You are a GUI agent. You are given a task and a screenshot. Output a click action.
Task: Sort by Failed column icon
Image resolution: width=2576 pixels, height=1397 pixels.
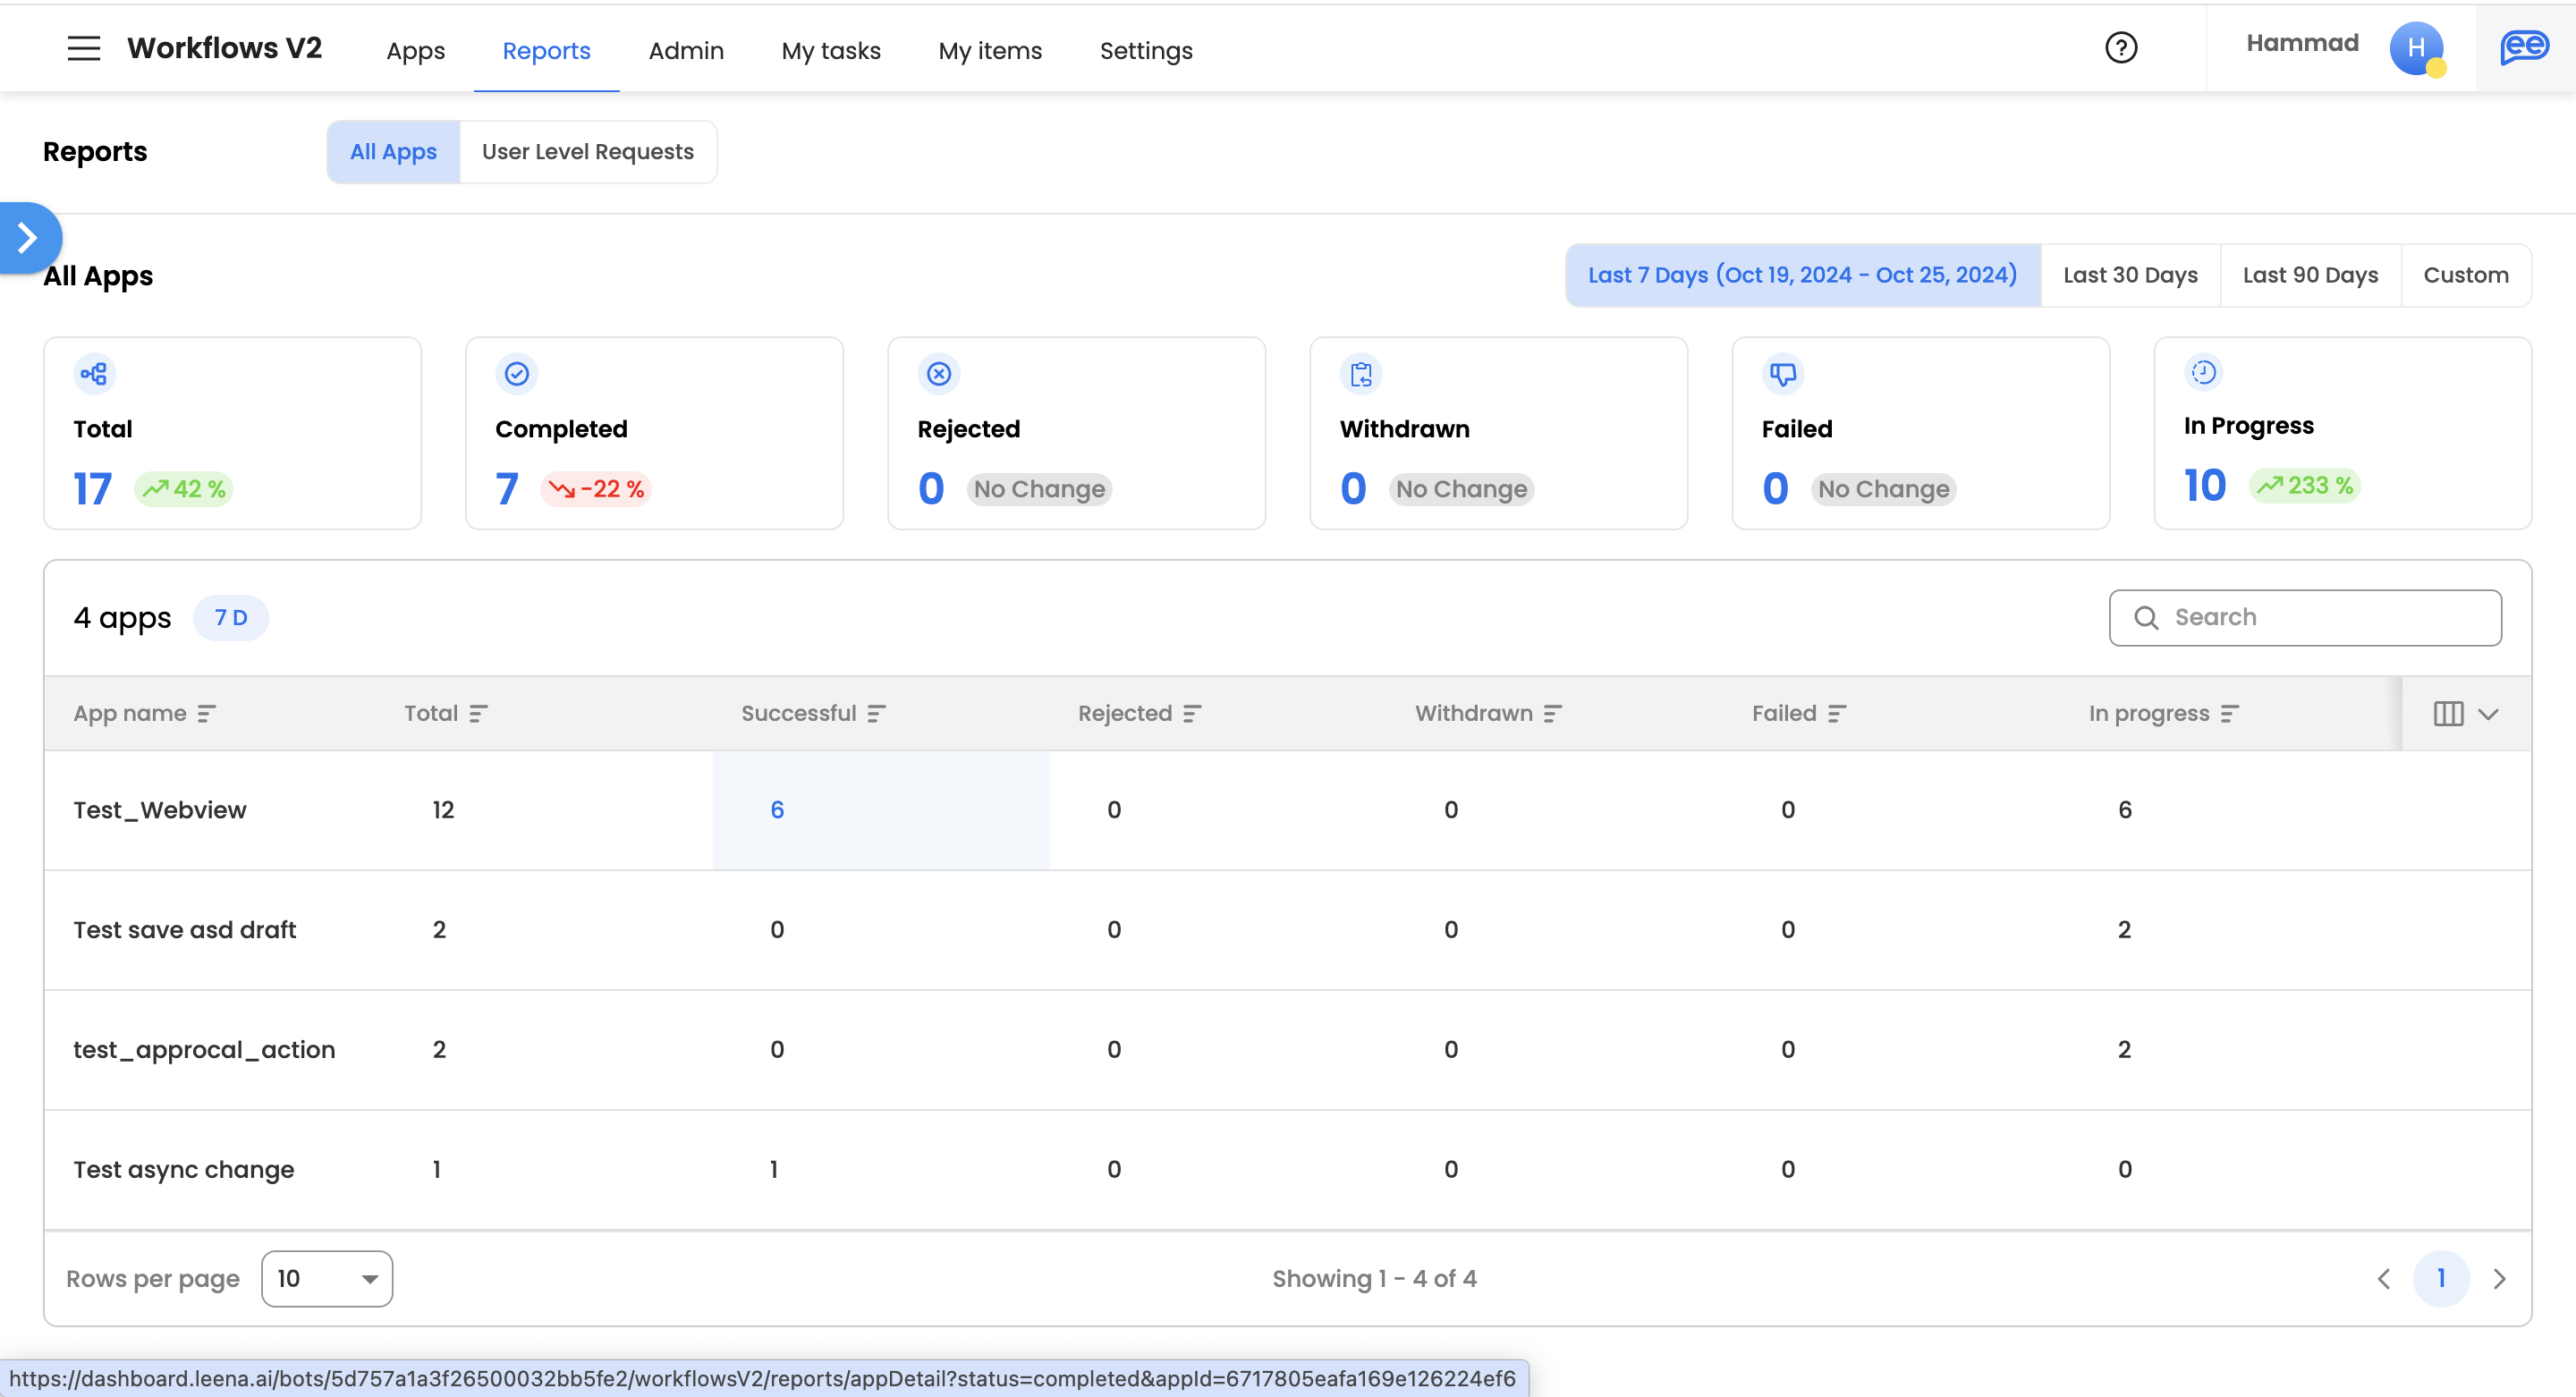pyautogui.click(x=1836, y=714)
